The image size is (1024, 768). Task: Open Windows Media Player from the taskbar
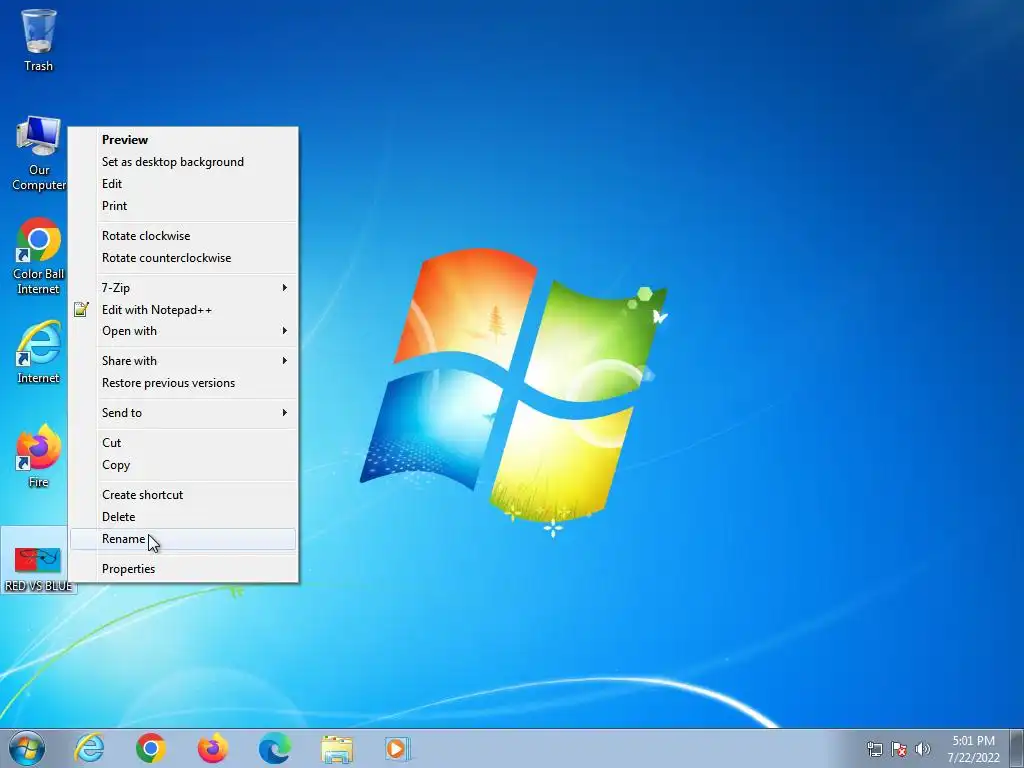(398, 748)
